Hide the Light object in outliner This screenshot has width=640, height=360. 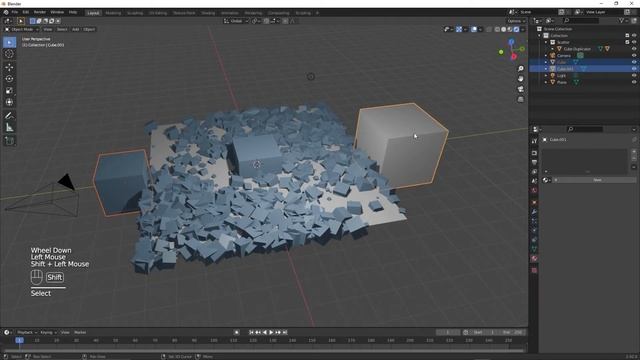coord(634,76)
